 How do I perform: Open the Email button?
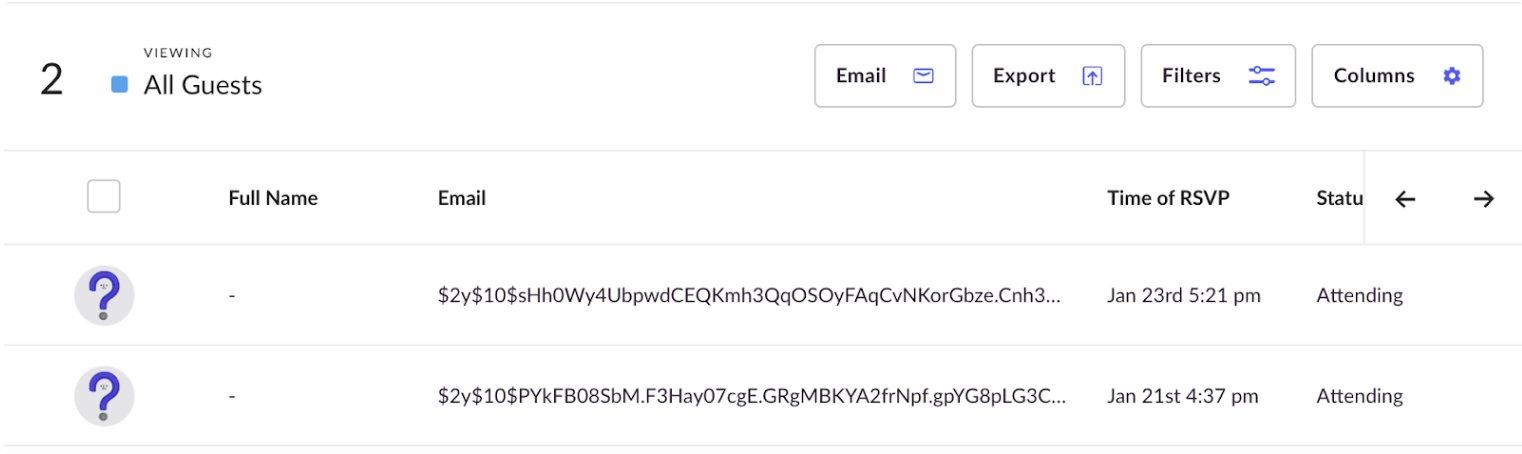(x=885, y=76)
